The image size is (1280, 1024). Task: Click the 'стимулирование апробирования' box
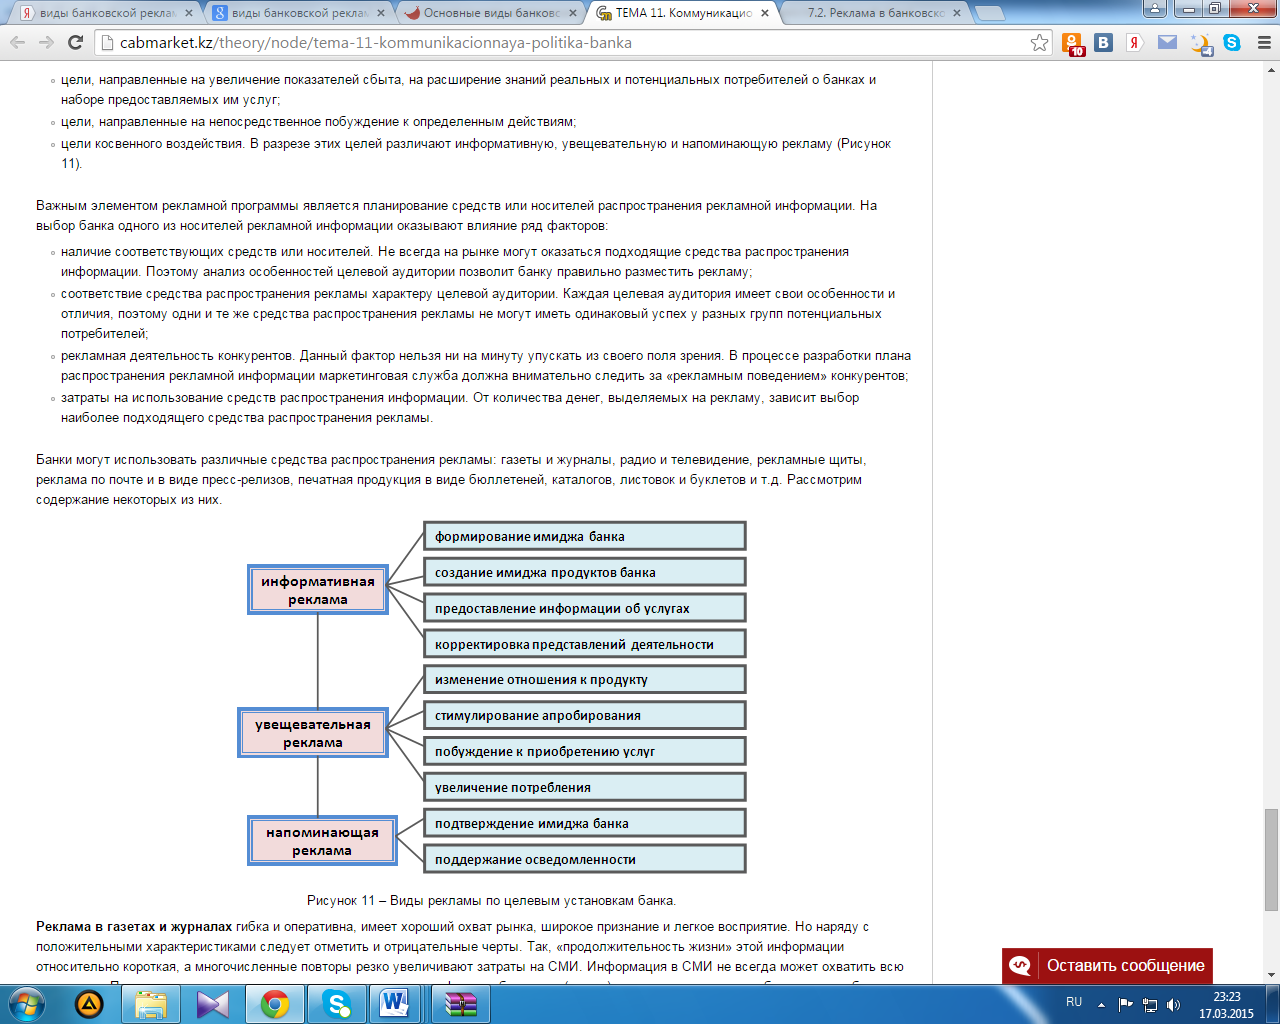pos(585,715)
